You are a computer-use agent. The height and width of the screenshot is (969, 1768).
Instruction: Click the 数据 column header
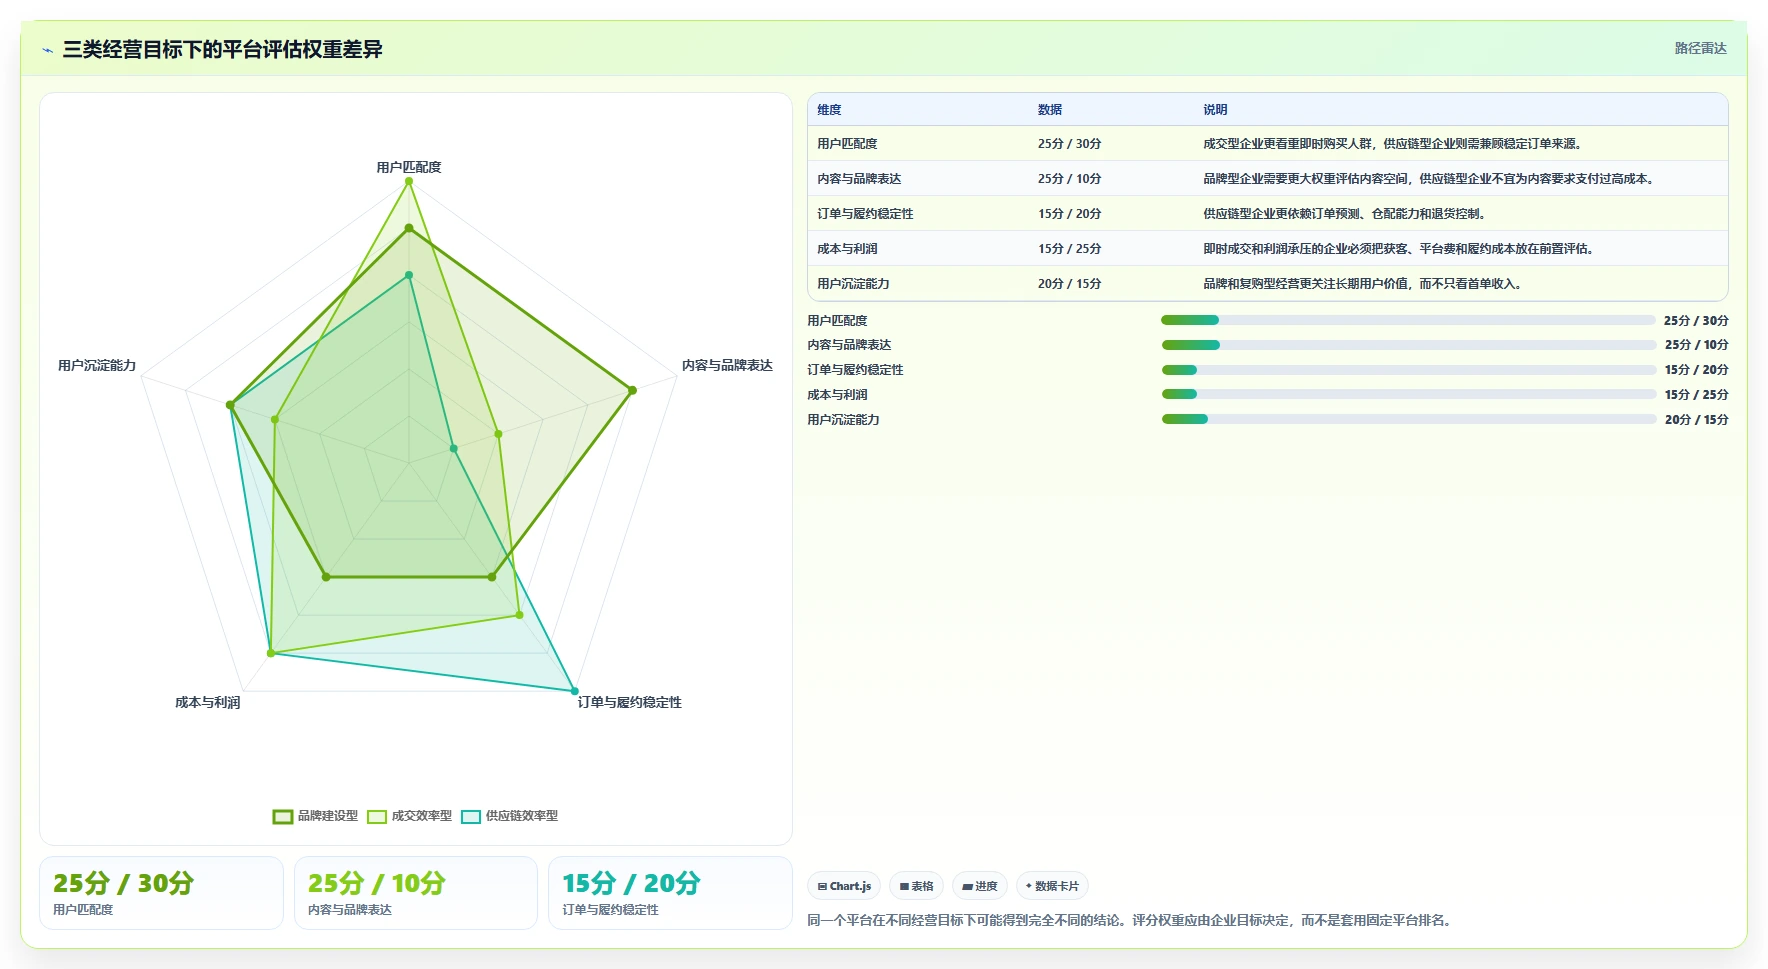tap(1050, 110)
